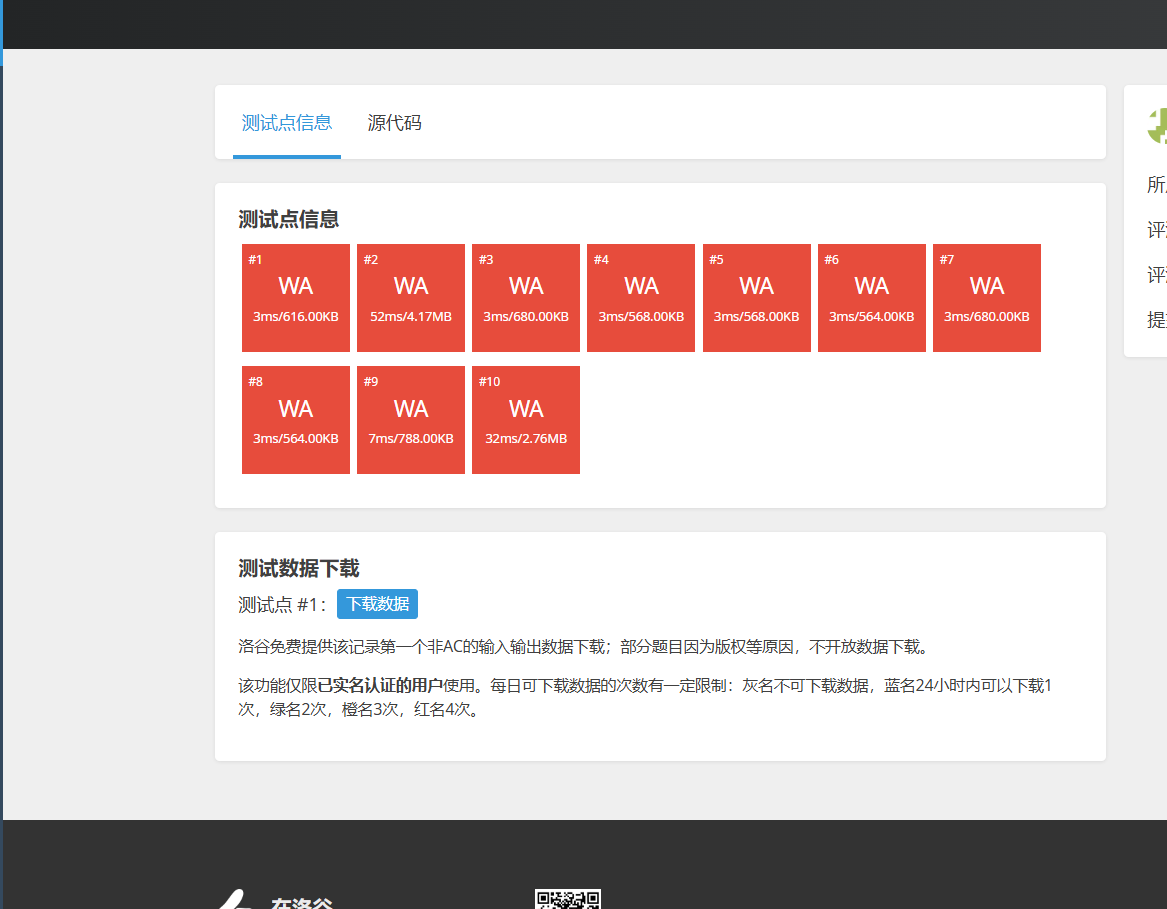Viewport: 1167px width, 909px height.
Task: Open test case #3 WA result
Action: [x=526, y=298]
